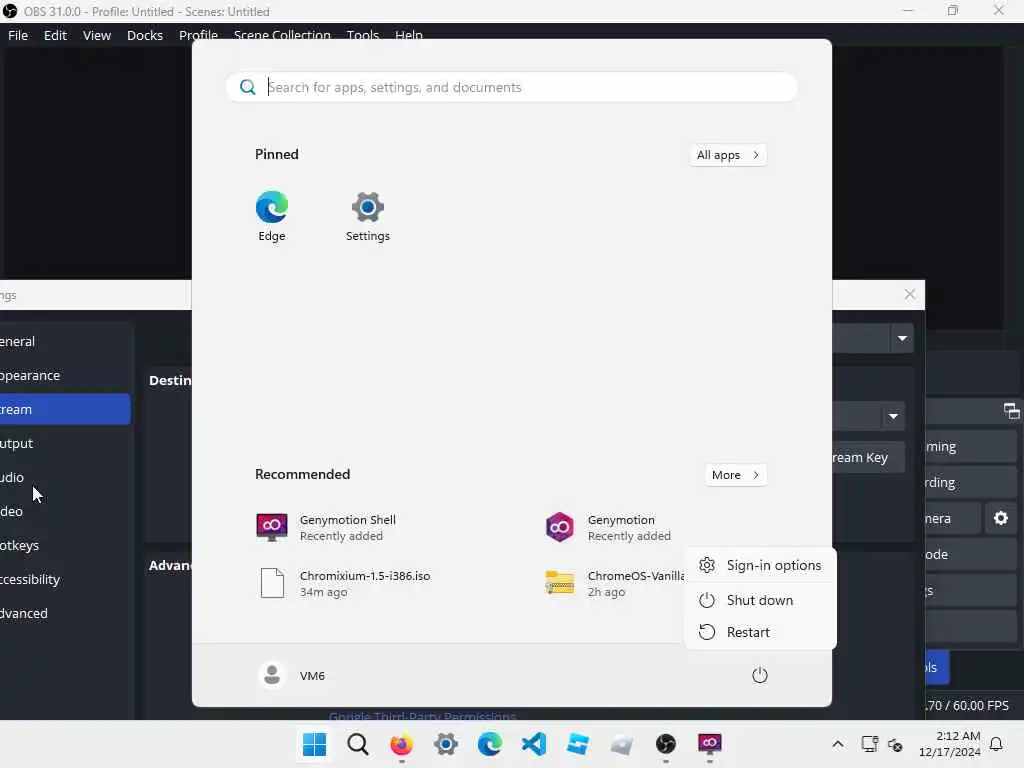Expand All apps list
The image size is (1024, 768).
point(728,155)
